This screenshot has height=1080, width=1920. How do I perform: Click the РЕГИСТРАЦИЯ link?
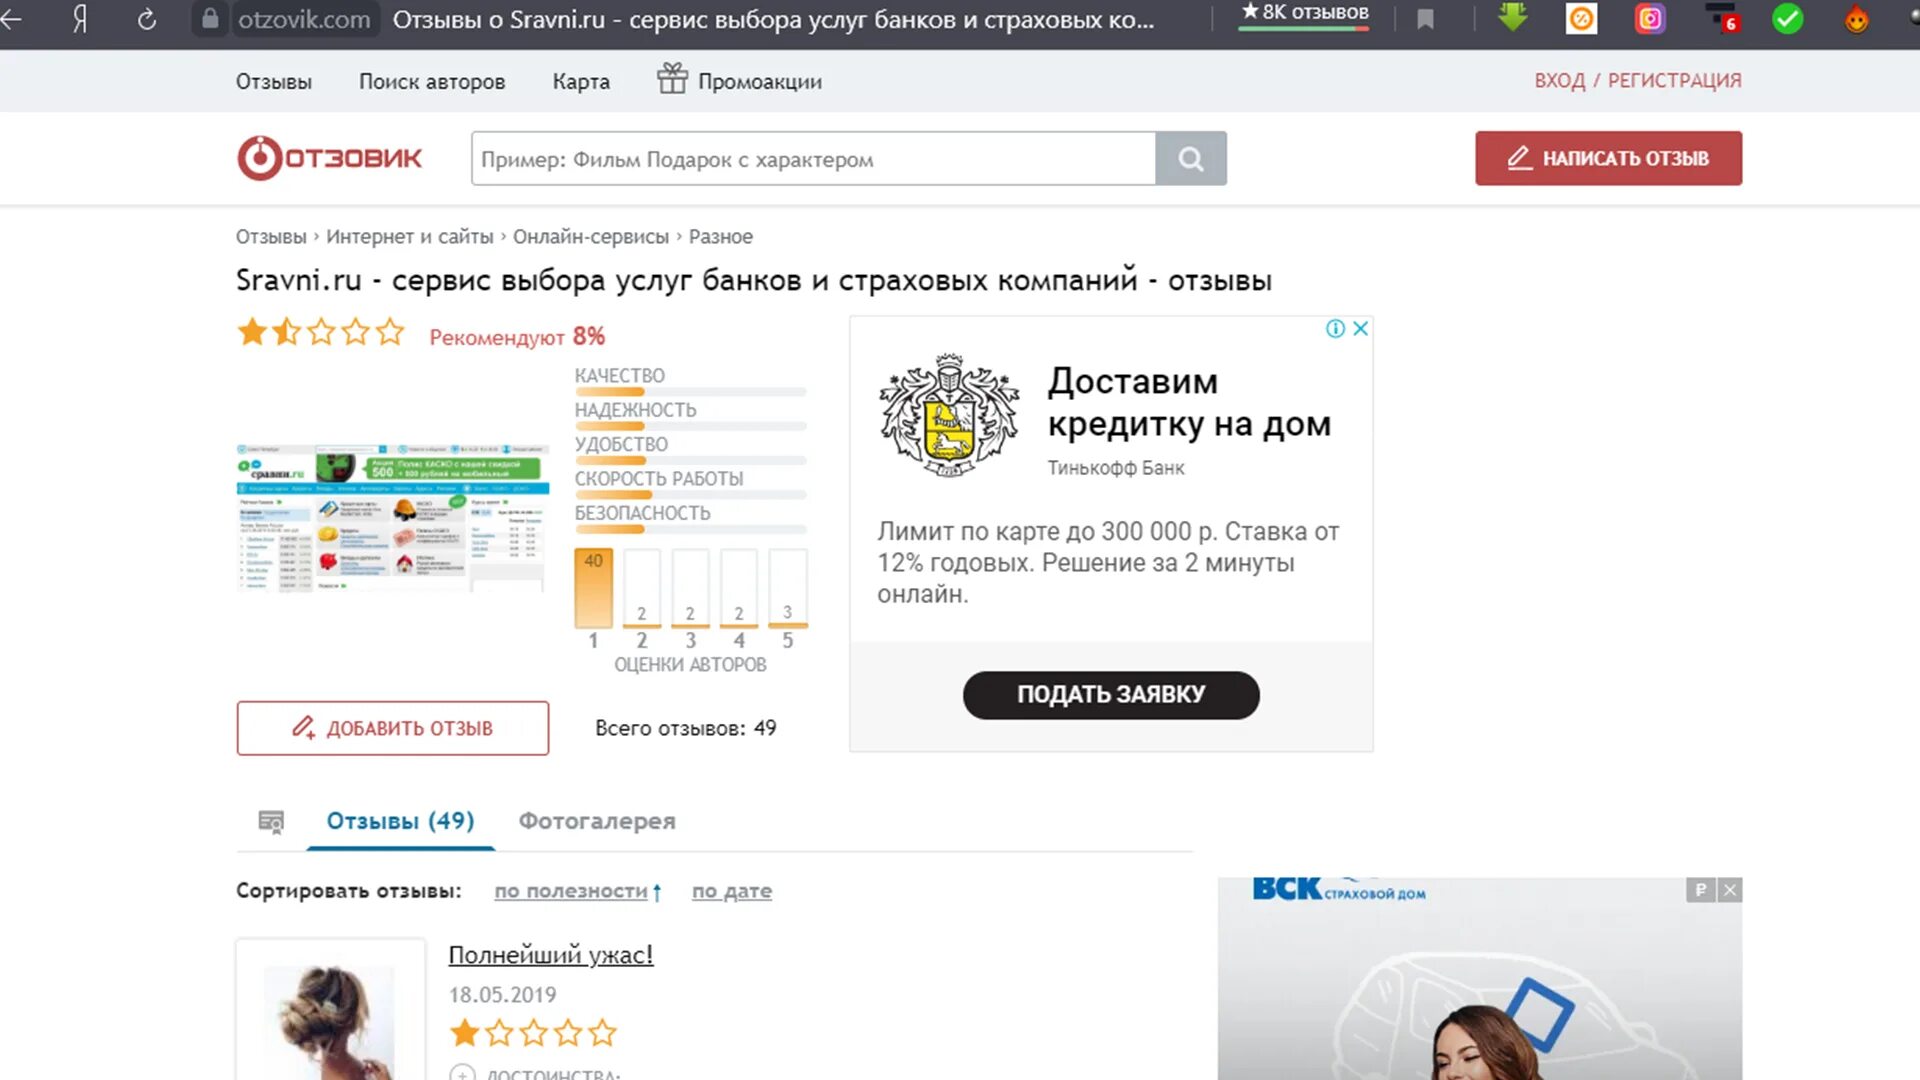(x=1674, y=81)
